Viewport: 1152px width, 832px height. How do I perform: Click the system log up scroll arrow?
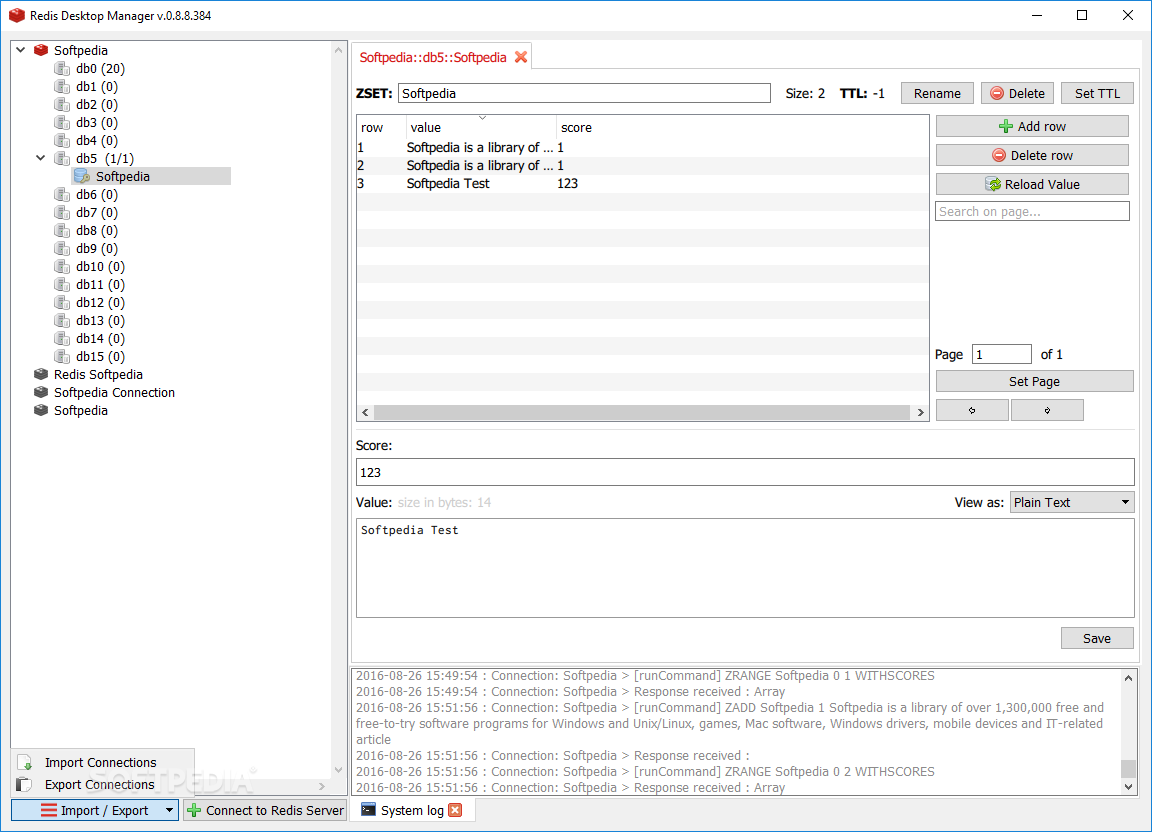tap(1128, 678)
